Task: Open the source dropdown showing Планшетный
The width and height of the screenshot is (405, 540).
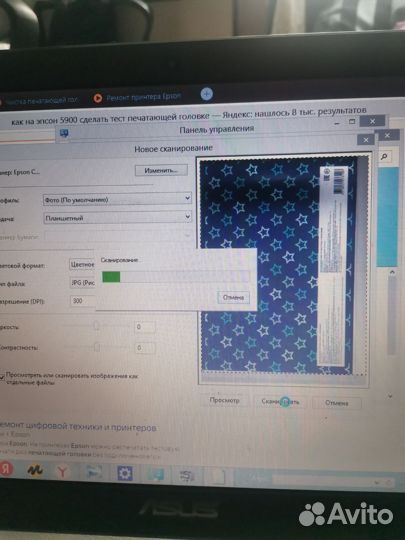Action: 117,217
